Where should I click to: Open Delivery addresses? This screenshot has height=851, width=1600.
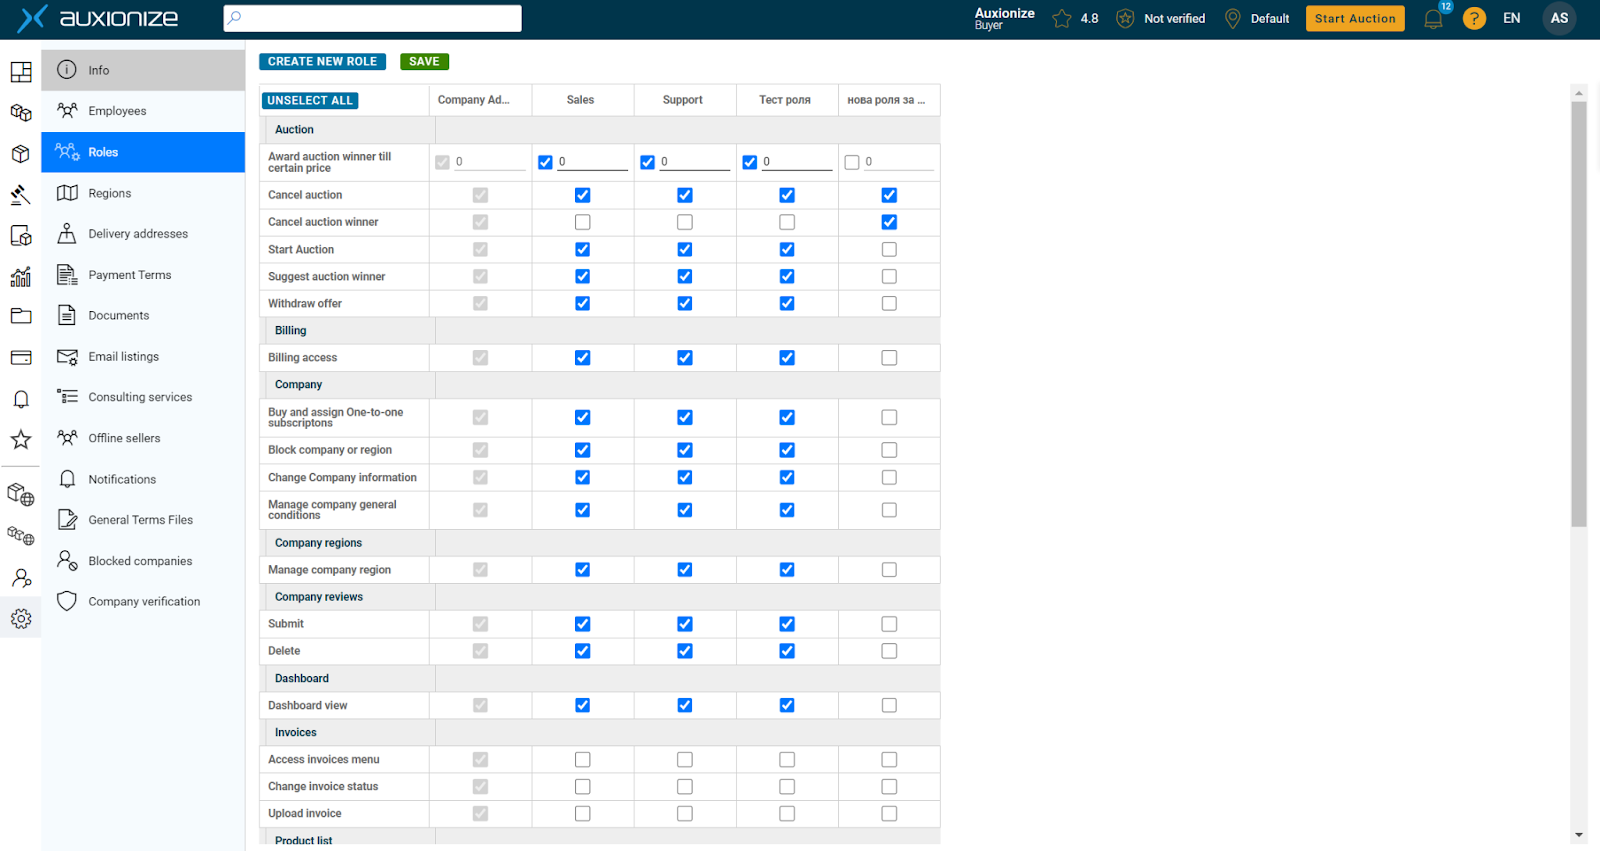[143, 234]
